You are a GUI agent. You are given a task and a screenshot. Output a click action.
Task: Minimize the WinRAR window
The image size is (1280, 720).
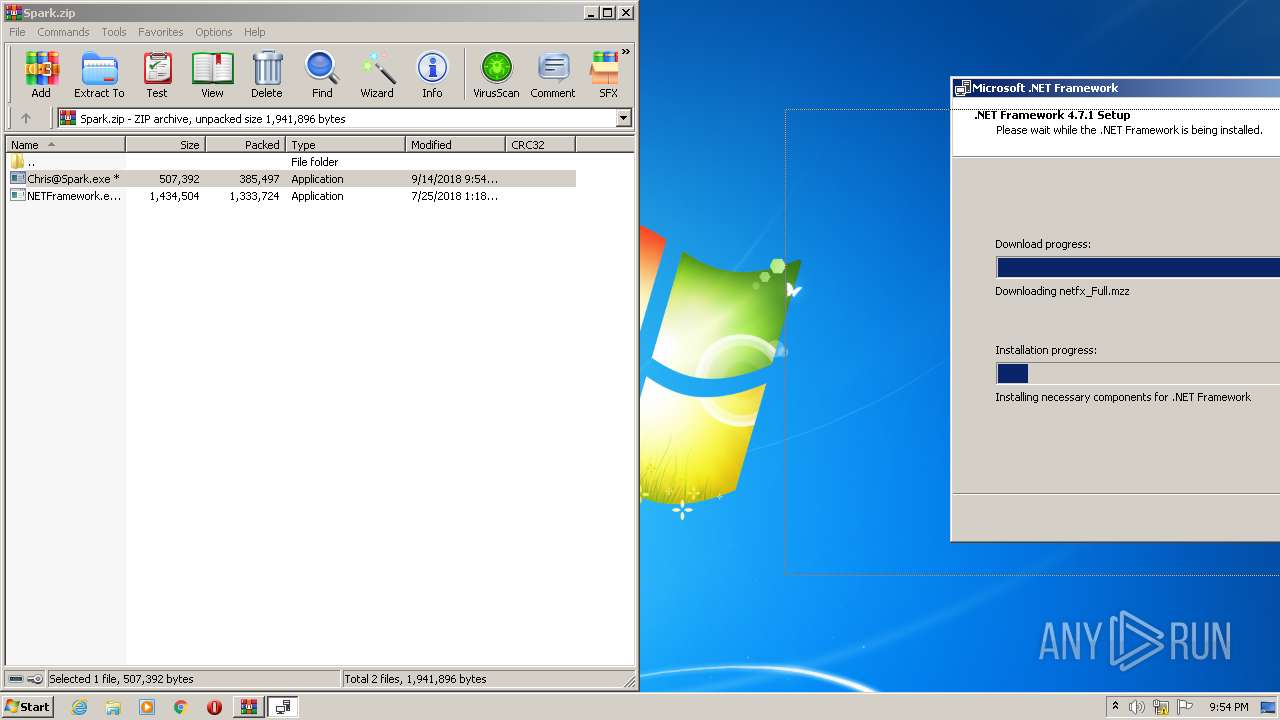tap(590, 13)
